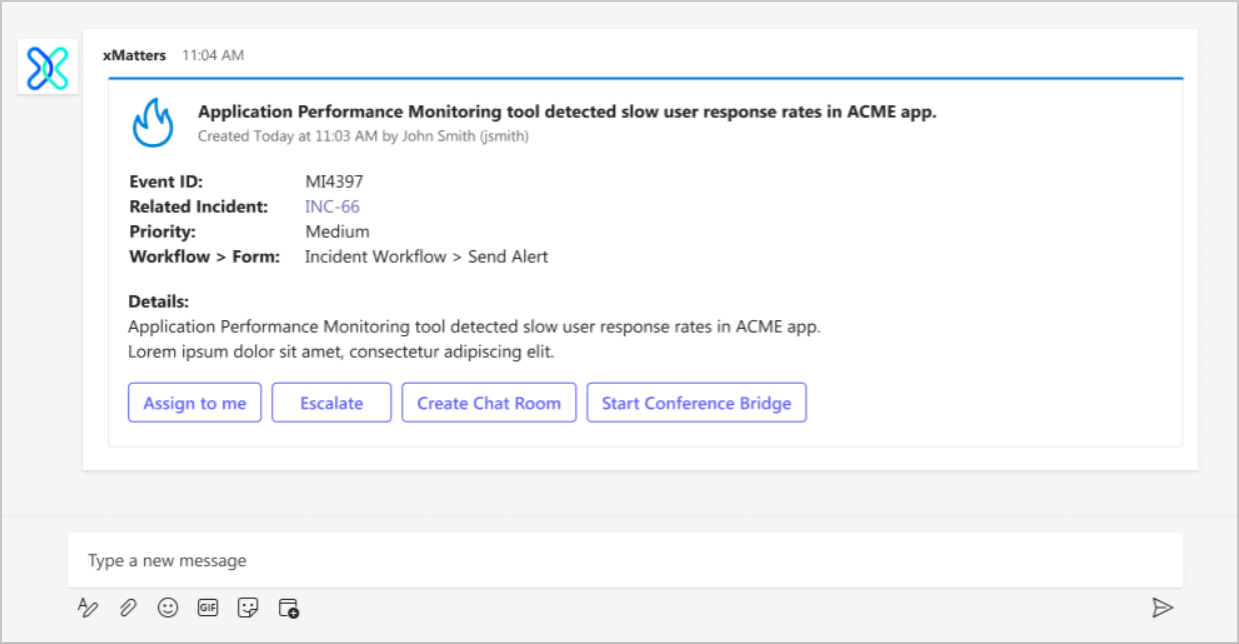The width and height of the screenshot is (1239, 644).
Task: Open text formatting options in compose box
Action: pyautogui.click(x=88, y=608)
